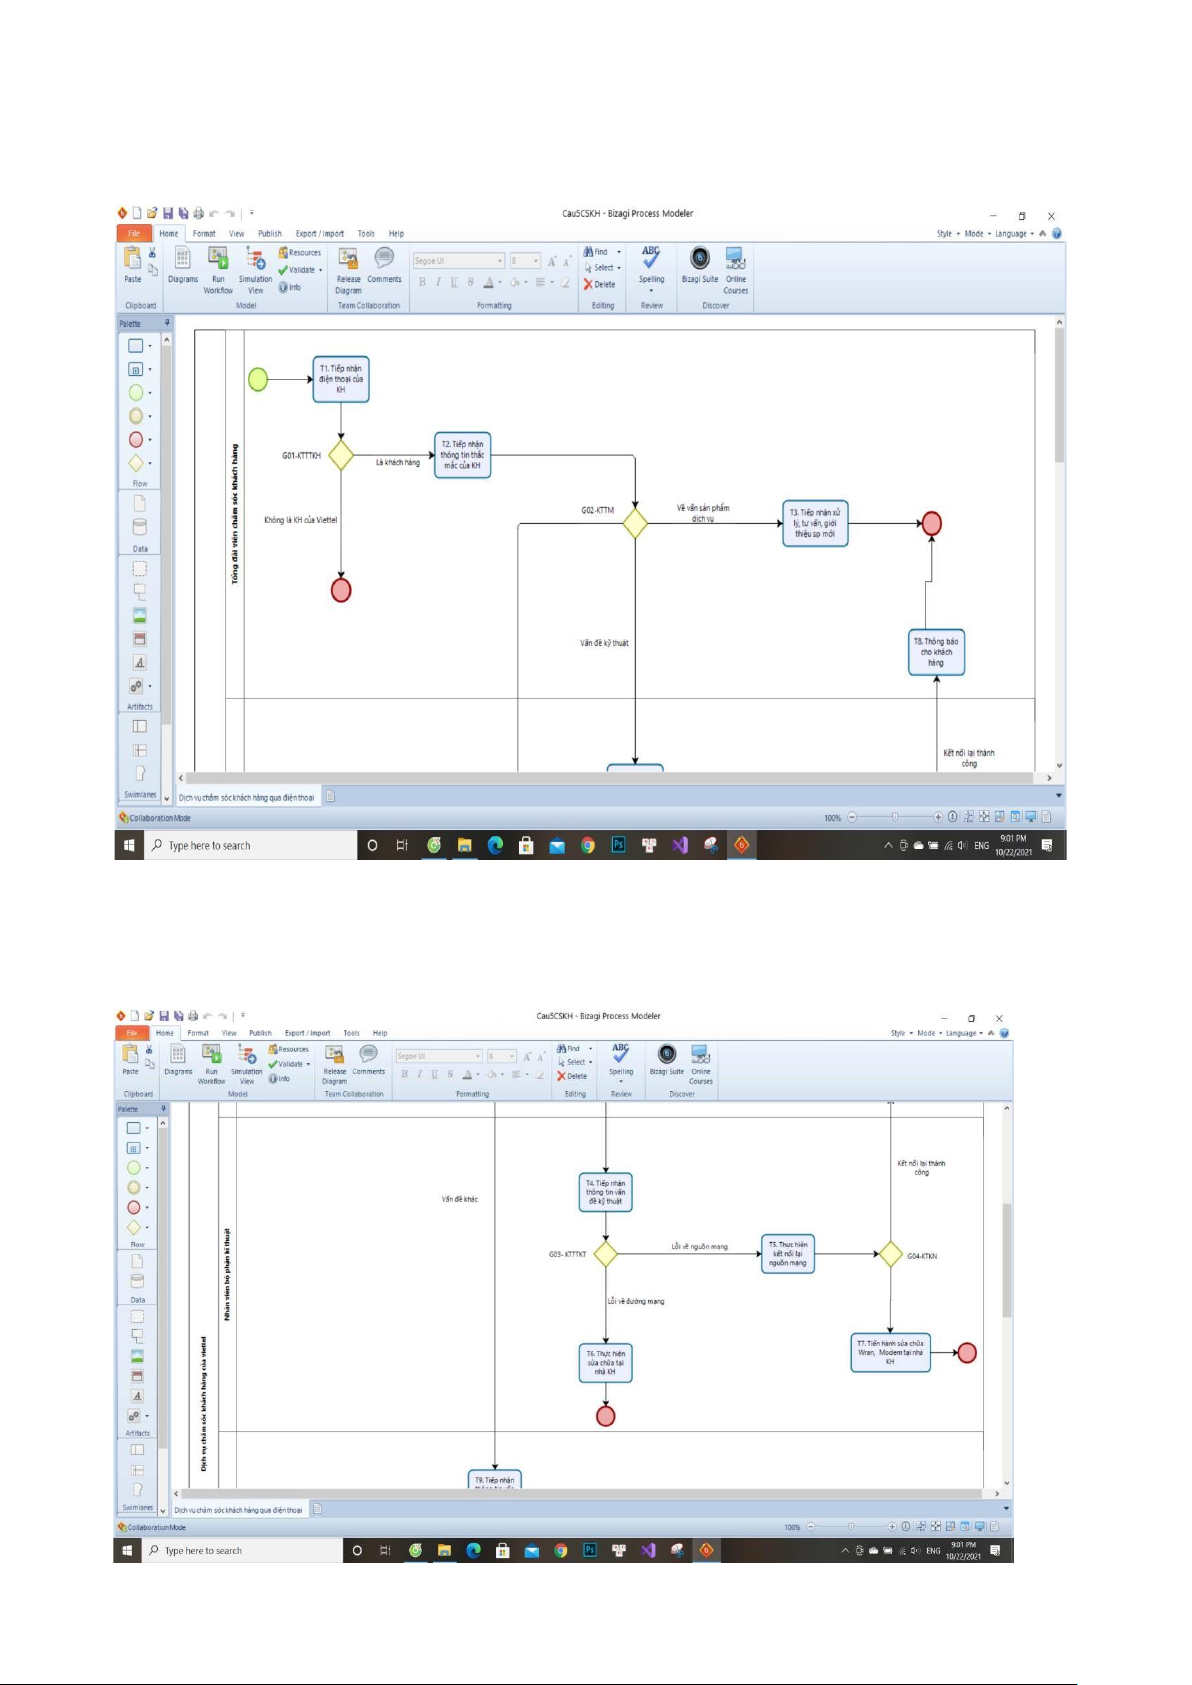Click Spelling check icon in upper window
This screenshot has height=1685, width=1192.
(x=651, y=258)
